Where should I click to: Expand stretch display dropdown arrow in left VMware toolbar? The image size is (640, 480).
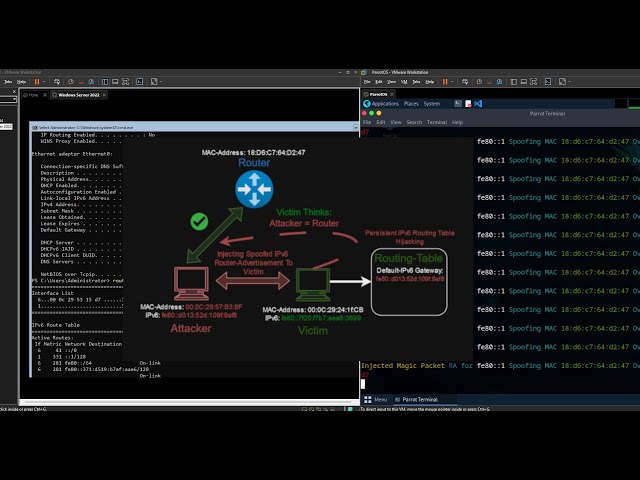161,82
